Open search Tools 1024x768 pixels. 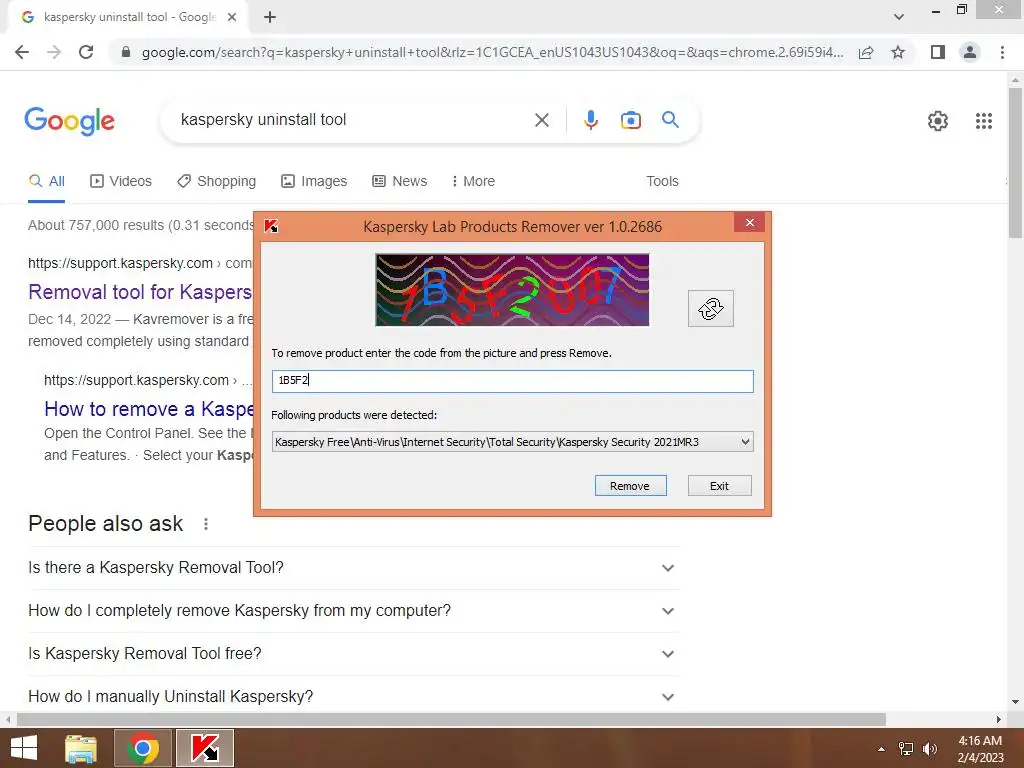662,182
